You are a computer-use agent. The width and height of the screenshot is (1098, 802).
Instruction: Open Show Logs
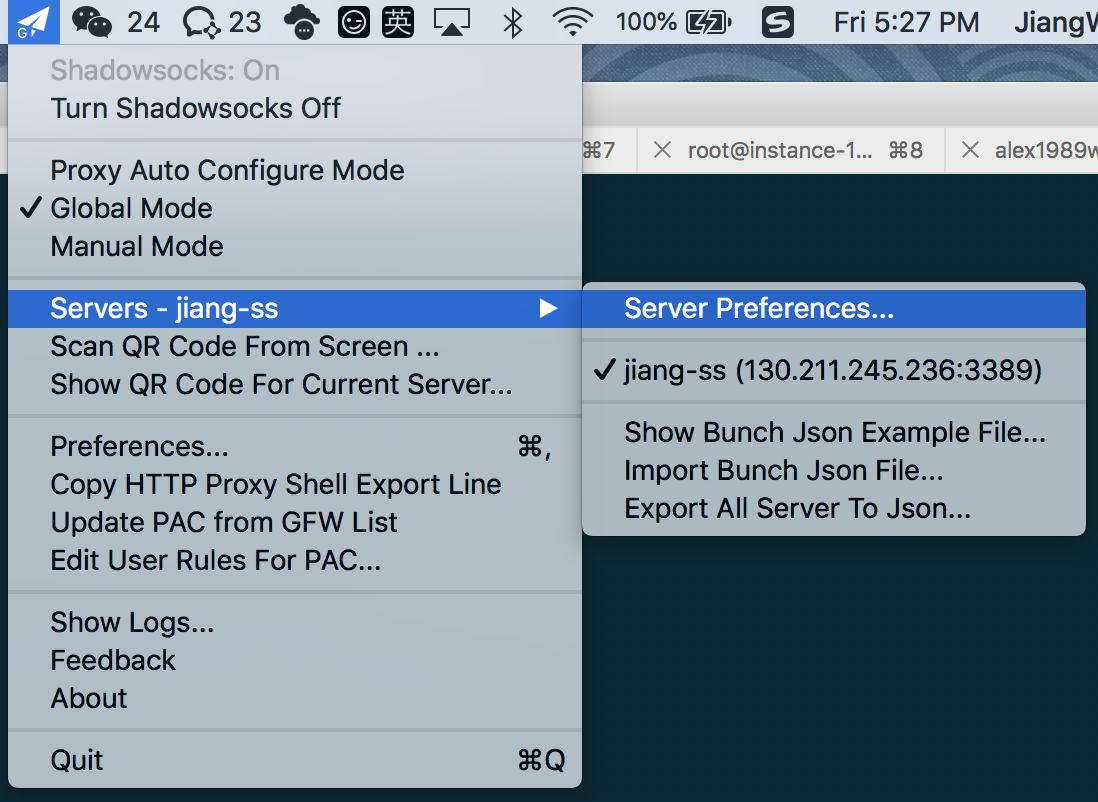pos(295,622)
